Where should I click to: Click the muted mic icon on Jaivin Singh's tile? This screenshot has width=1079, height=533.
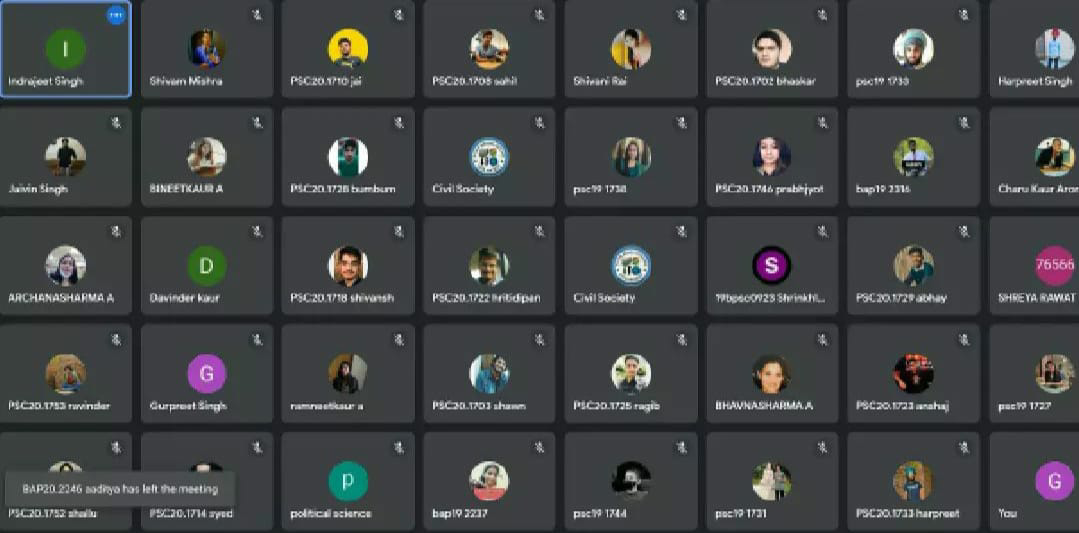[116, 123]
